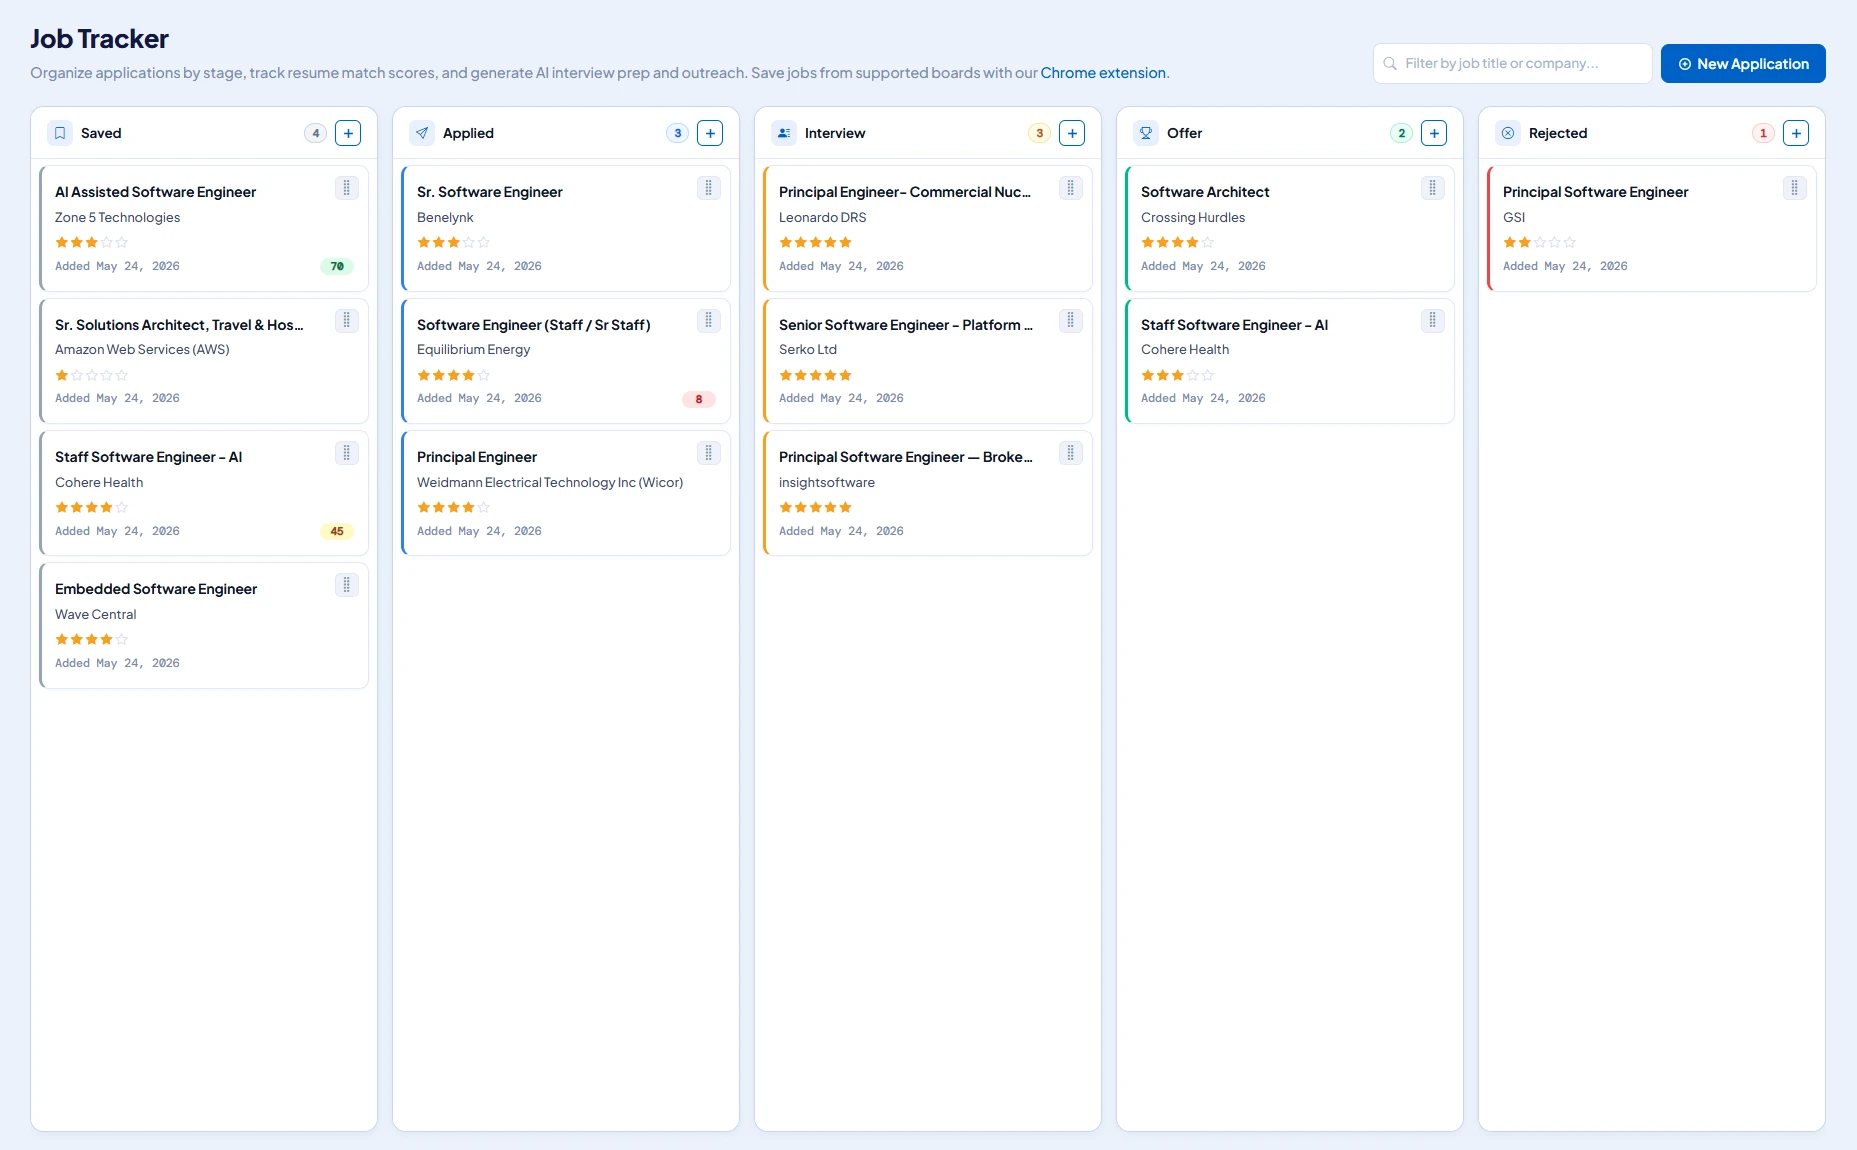The width and height of the screenshot is (1857, 1150).
Task: Click the New Application button
Action: (1743, 63)
